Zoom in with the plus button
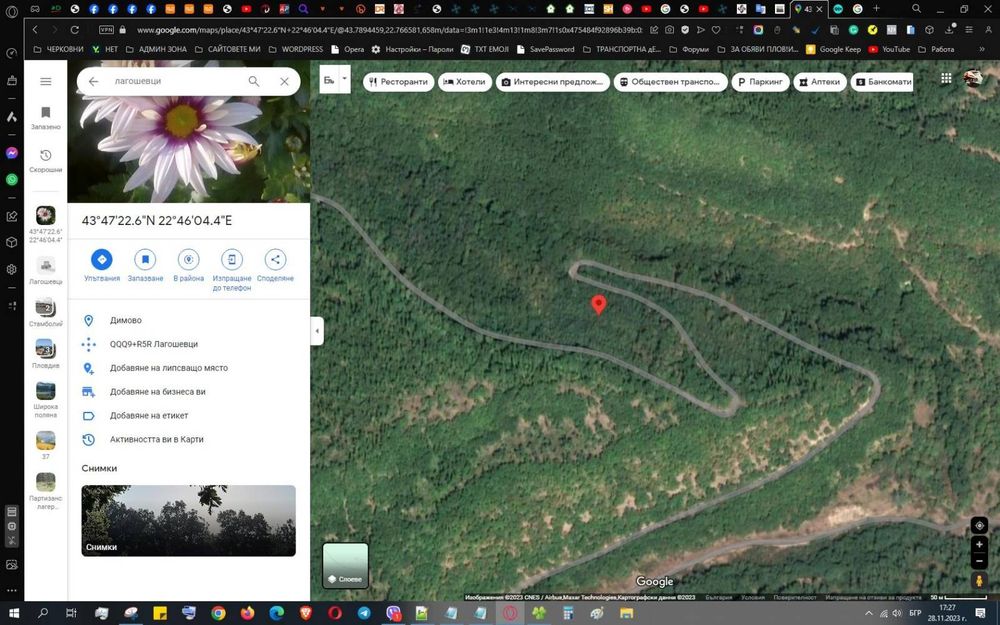Screen dimensions: 1000x625 [x=980, y=545]
